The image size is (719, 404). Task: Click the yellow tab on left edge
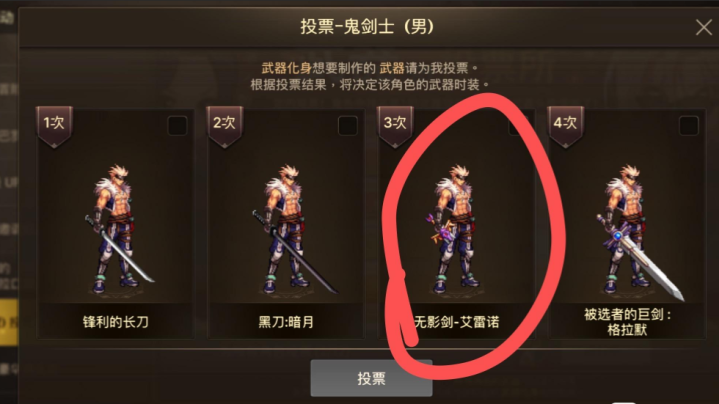[x=9, y=322]
